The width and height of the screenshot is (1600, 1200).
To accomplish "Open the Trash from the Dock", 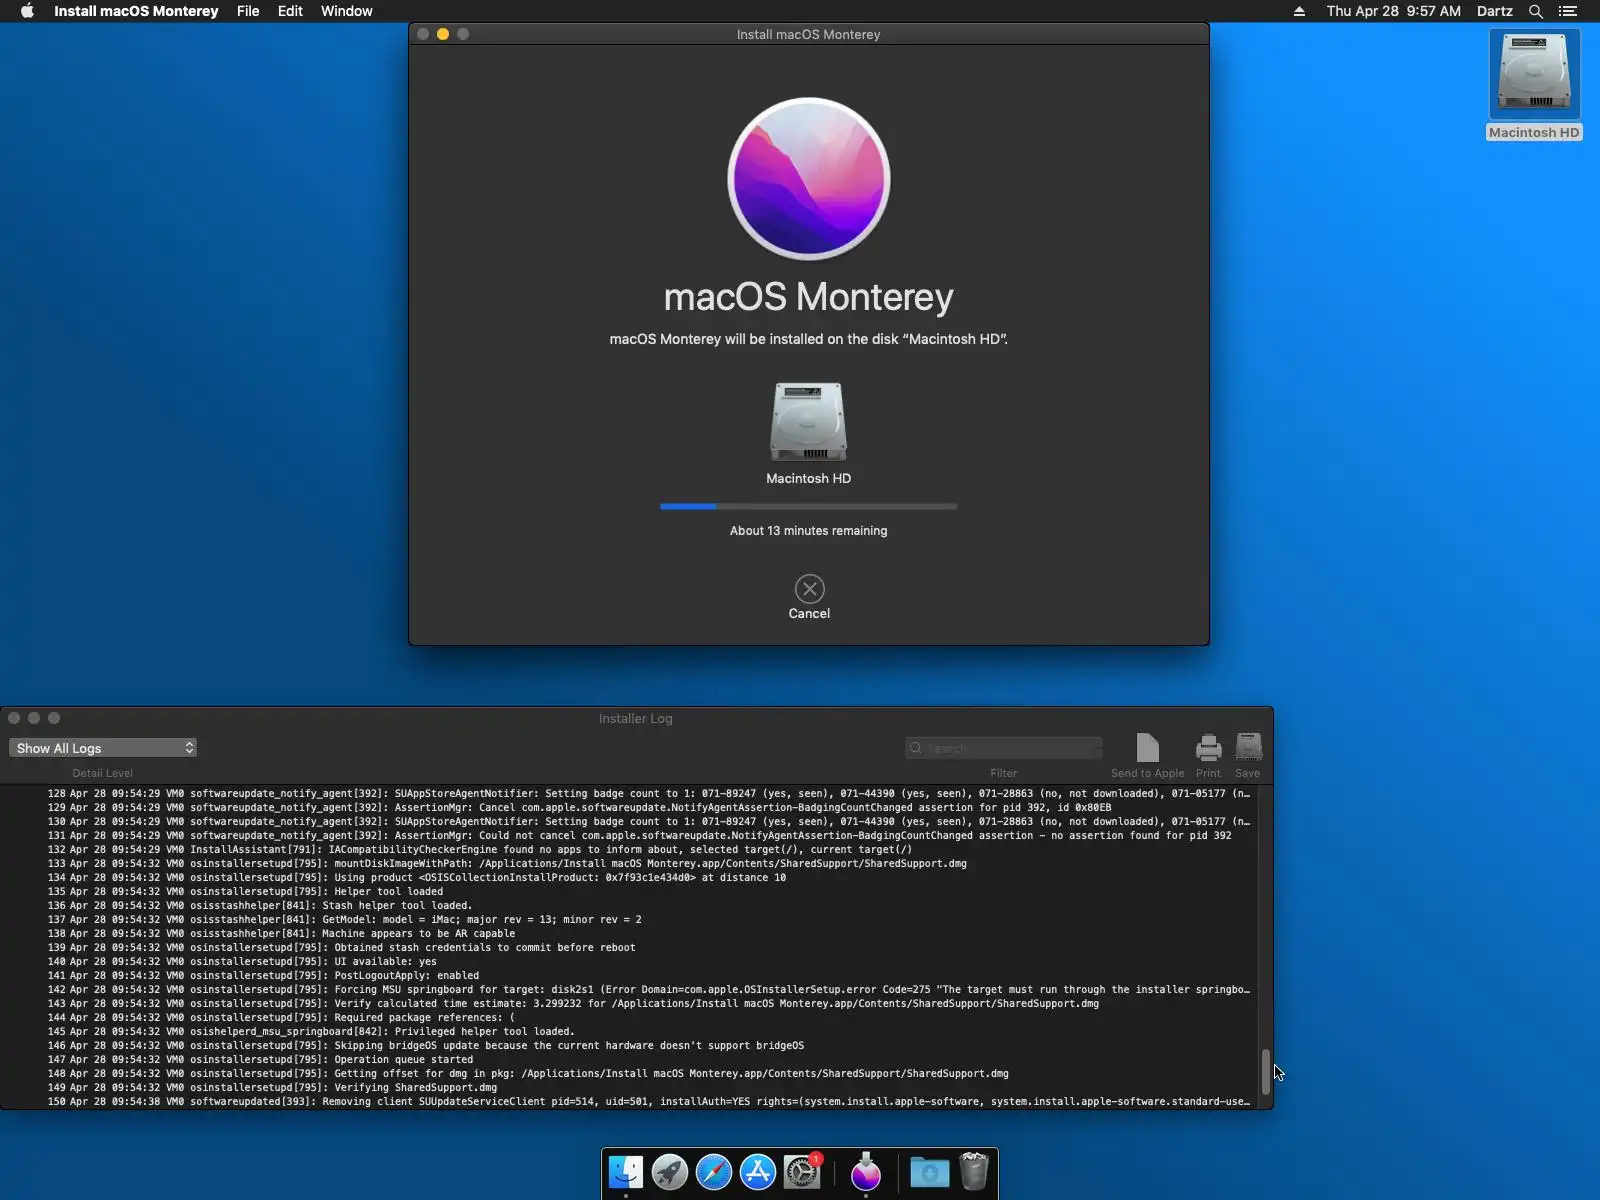I will [973, 1172].
